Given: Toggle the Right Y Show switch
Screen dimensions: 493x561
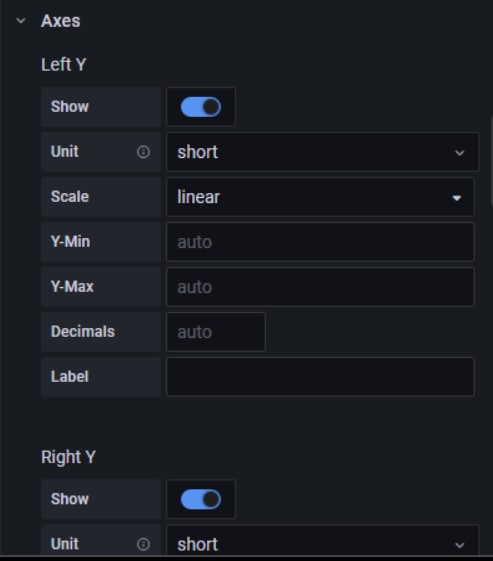Looking at the screenshot, I should pos(201,499).
